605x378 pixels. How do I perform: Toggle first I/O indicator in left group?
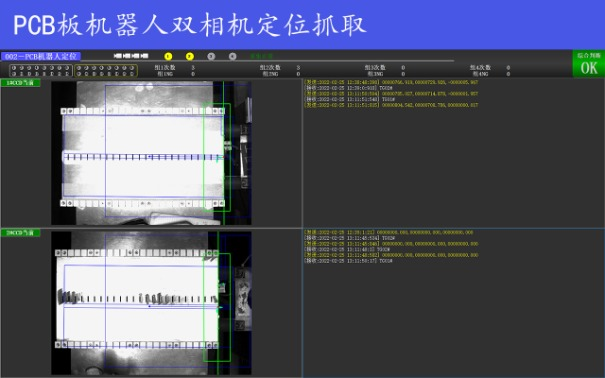pos(14,68)
